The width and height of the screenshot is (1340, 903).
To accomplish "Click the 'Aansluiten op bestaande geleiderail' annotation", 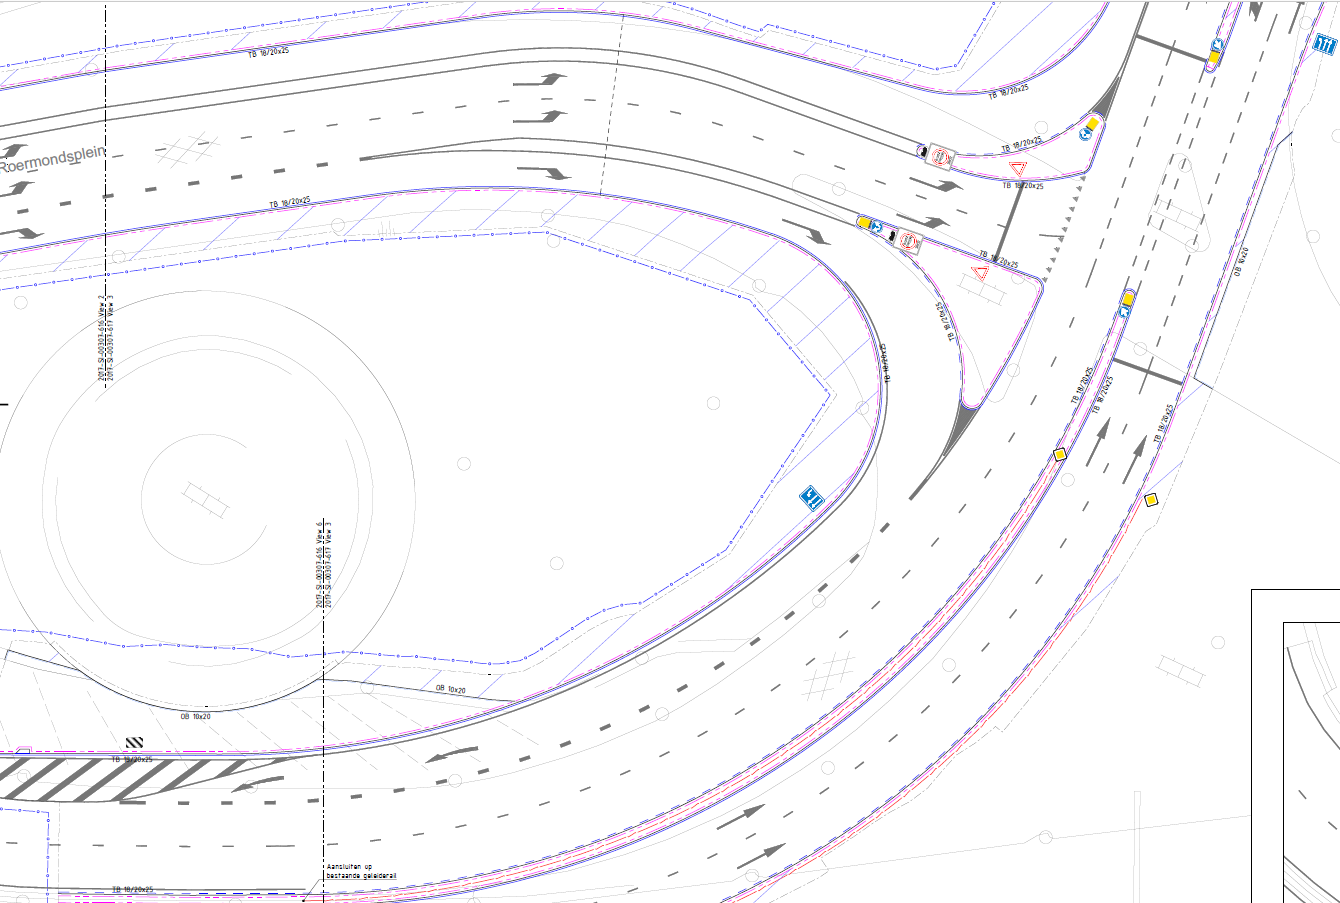I will point(361,871).
